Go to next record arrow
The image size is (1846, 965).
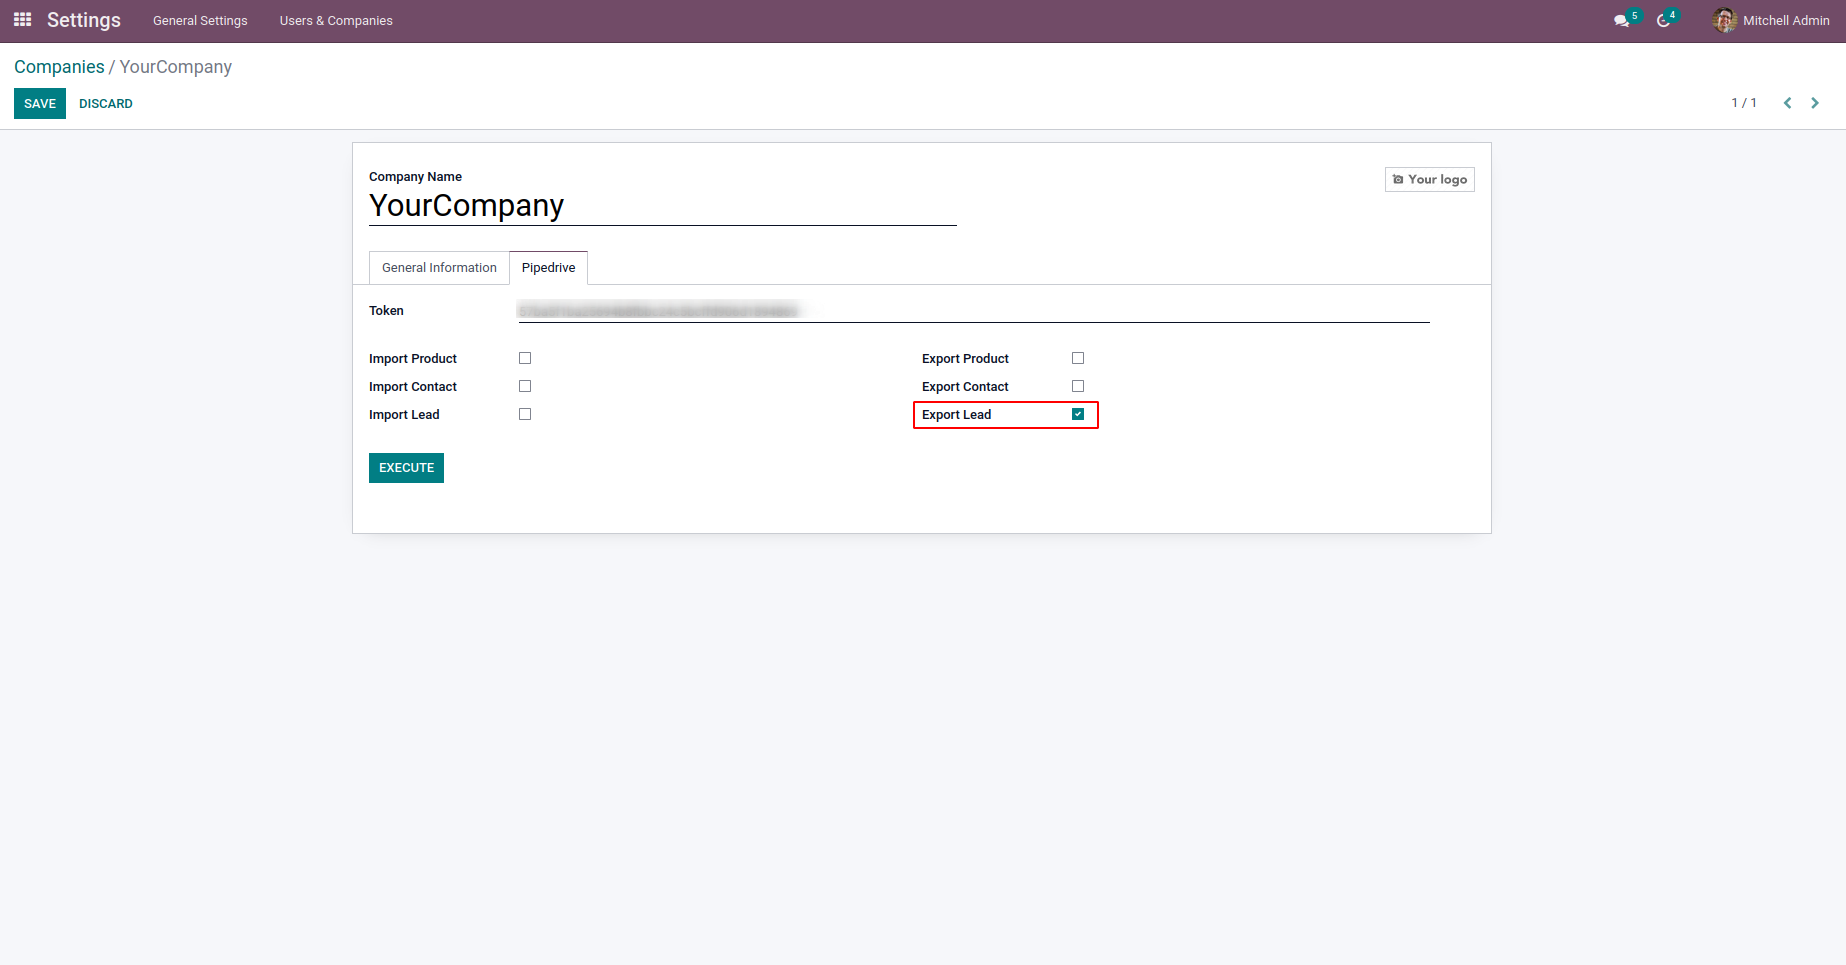tap(1815, 103)
